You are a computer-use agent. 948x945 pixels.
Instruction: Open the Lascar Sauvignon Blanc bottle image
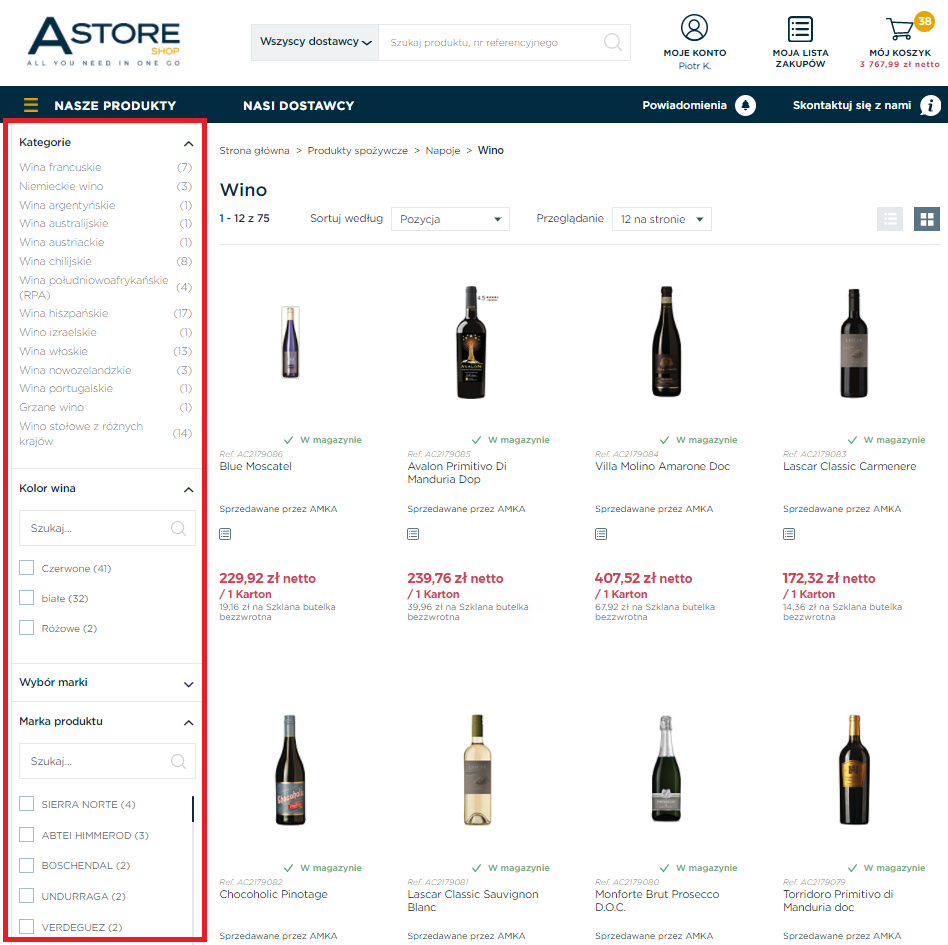[x=478, y=770]
